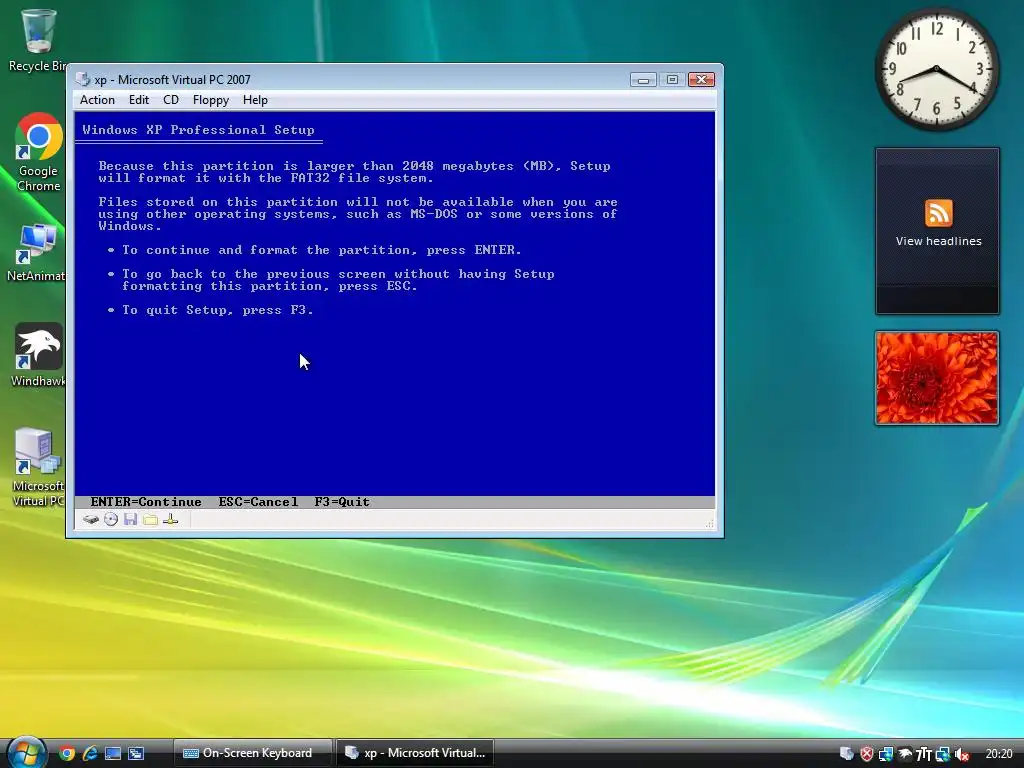The width and height of the screenshot is (1024, 768).
Task: Launch Chrome from Quick Launch bar
Action: (x=67, y=754)
